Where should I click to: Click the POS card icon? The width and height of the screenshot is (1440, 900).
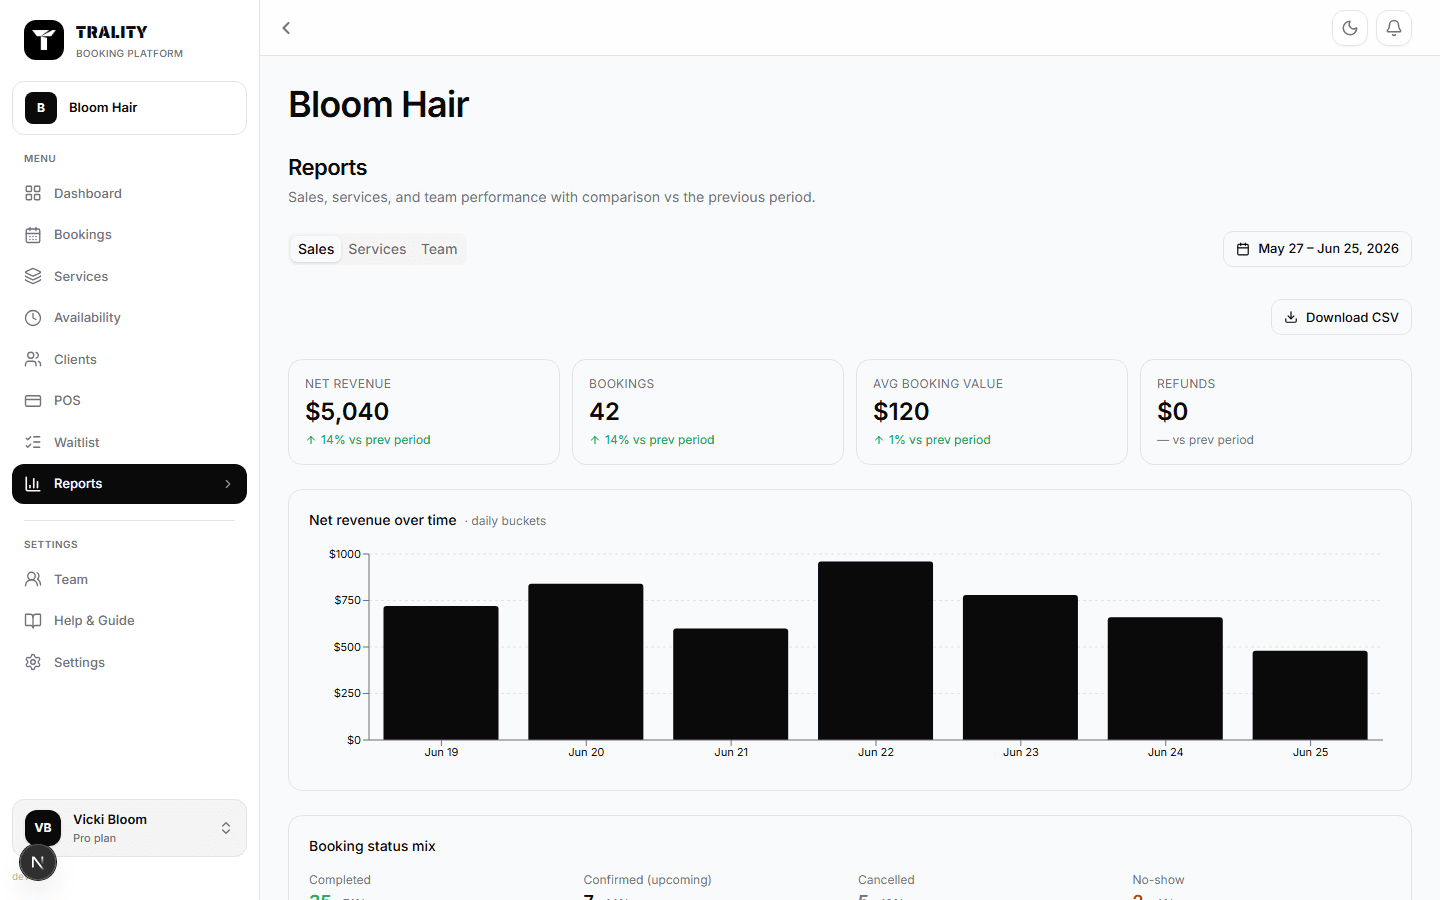click(x=33, y=401)
